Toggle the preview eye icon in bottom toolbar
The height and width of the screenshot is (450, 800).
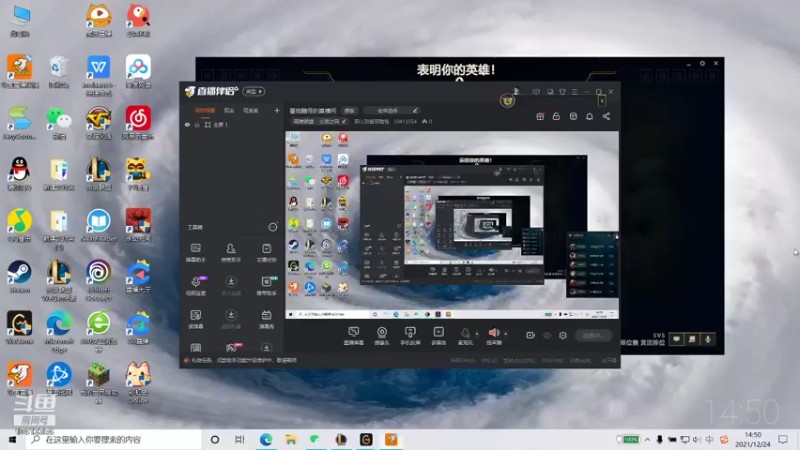(x=547, y=335)
